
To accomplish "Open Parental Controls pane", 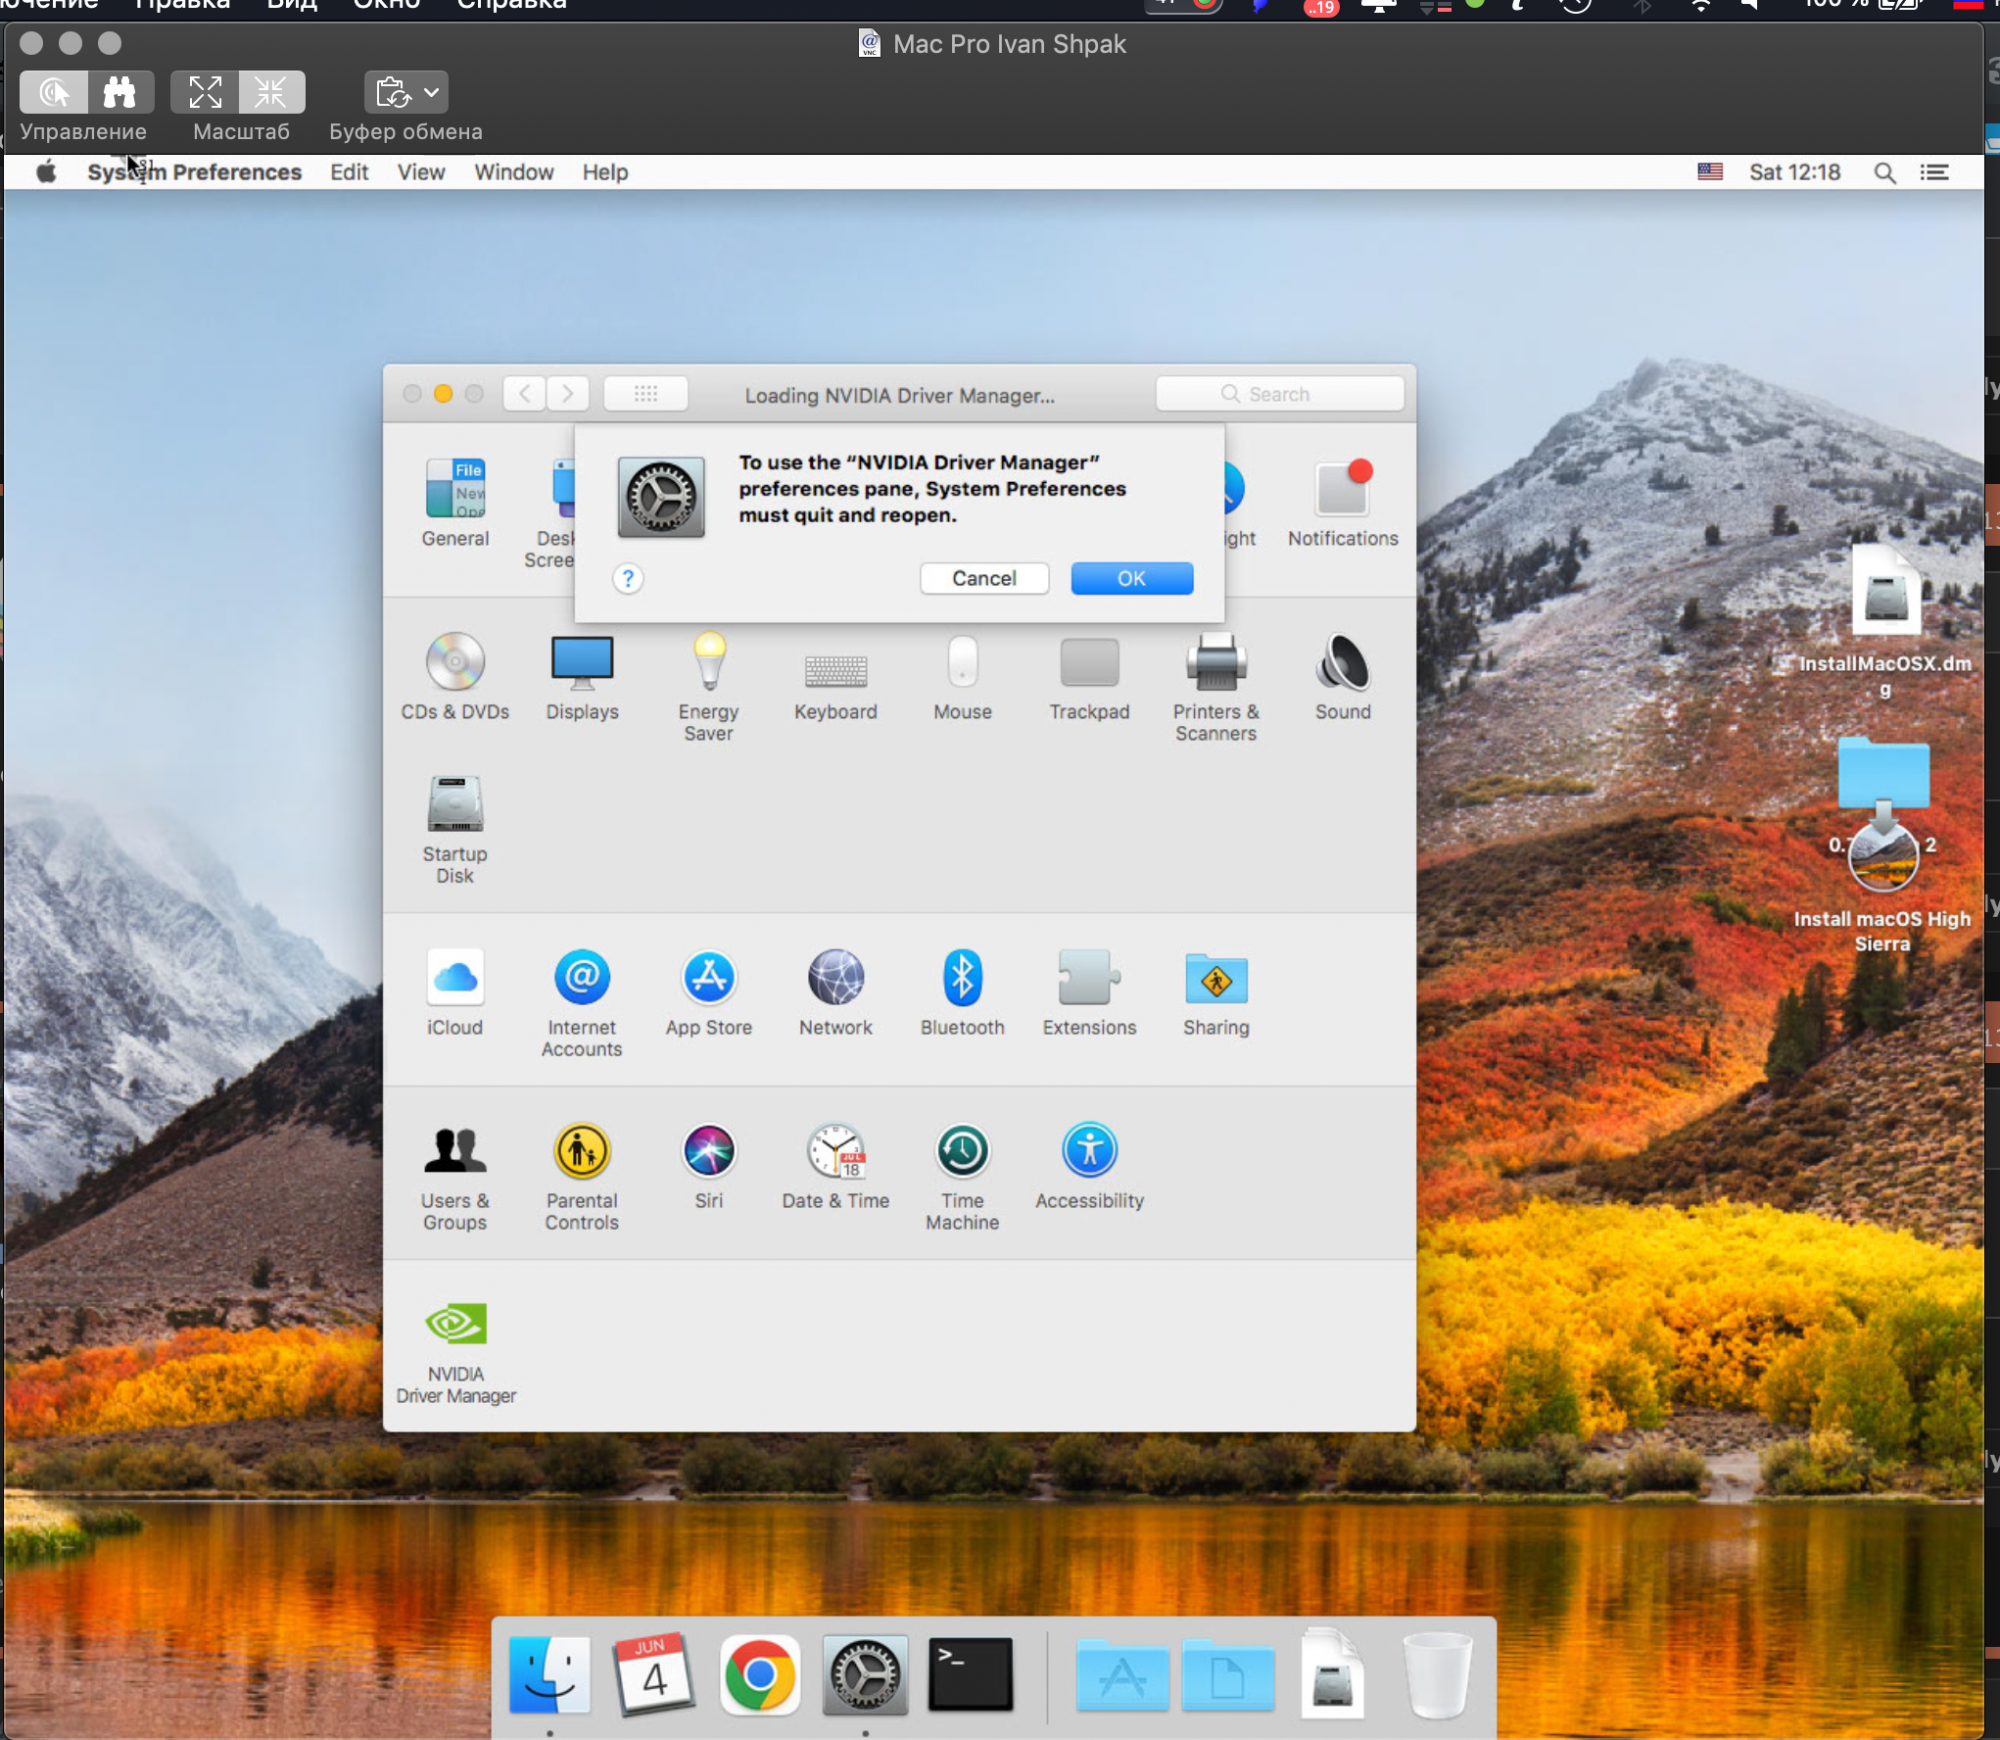I will pyautogui.click(x=582, y=1176).
